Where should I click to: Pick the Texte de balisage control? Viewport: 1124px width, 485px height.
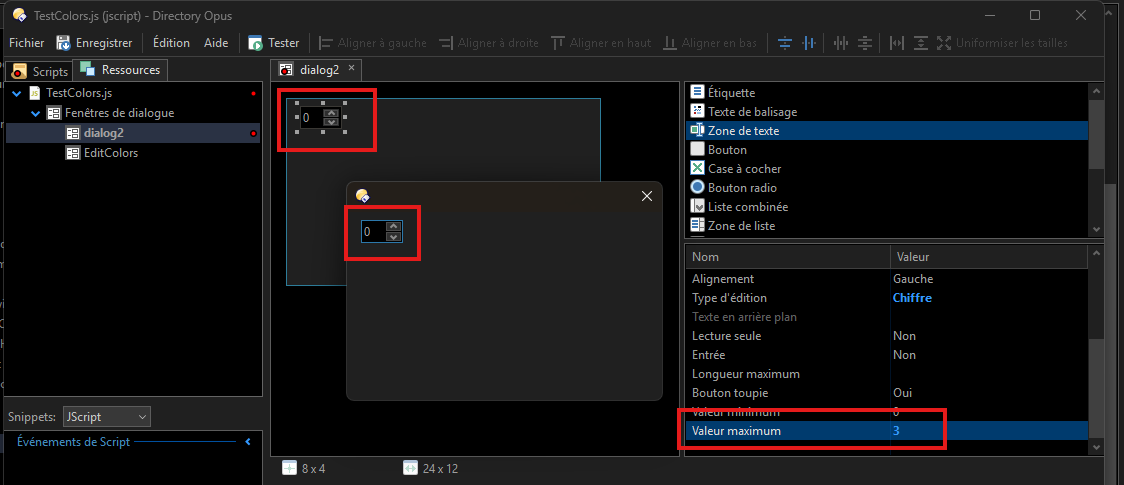click(x=752, y=111)
